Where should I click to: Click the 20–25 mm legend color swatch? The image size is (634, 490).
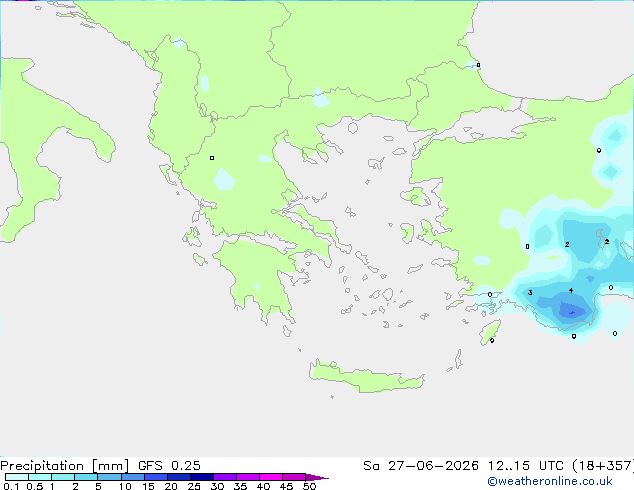click(x=178, y=477)
